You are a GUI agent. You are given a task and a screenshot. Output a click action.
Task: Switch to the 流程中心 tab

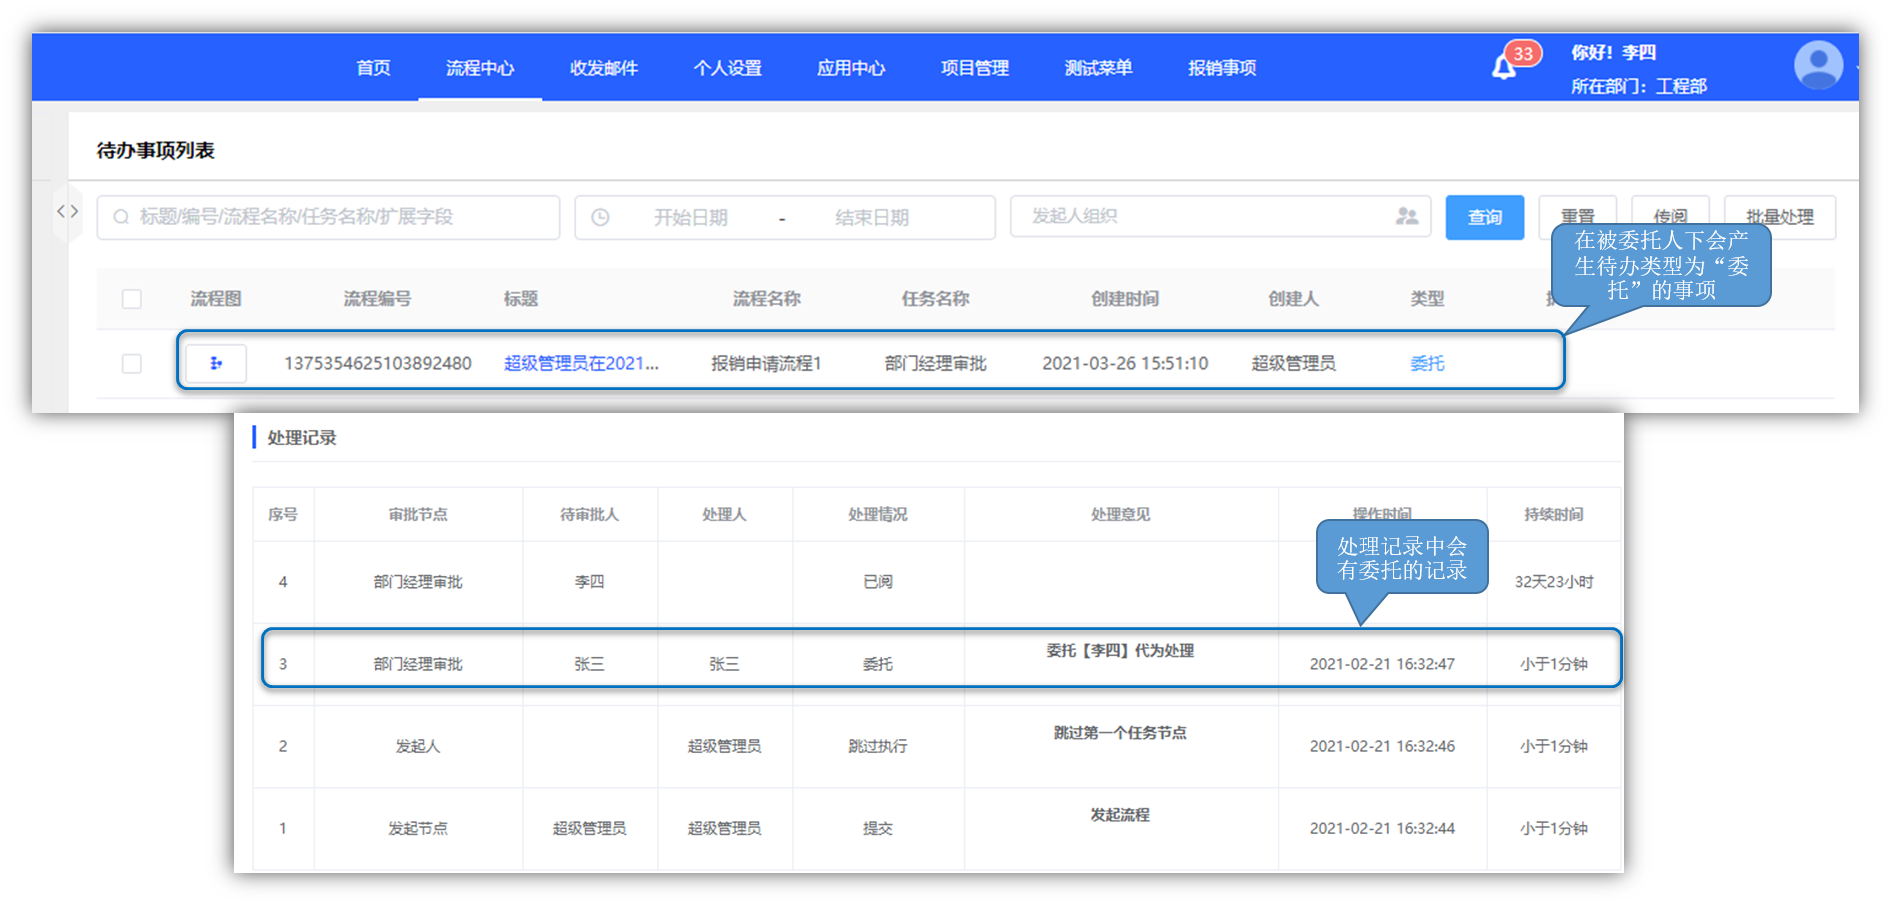coord(480,68)
